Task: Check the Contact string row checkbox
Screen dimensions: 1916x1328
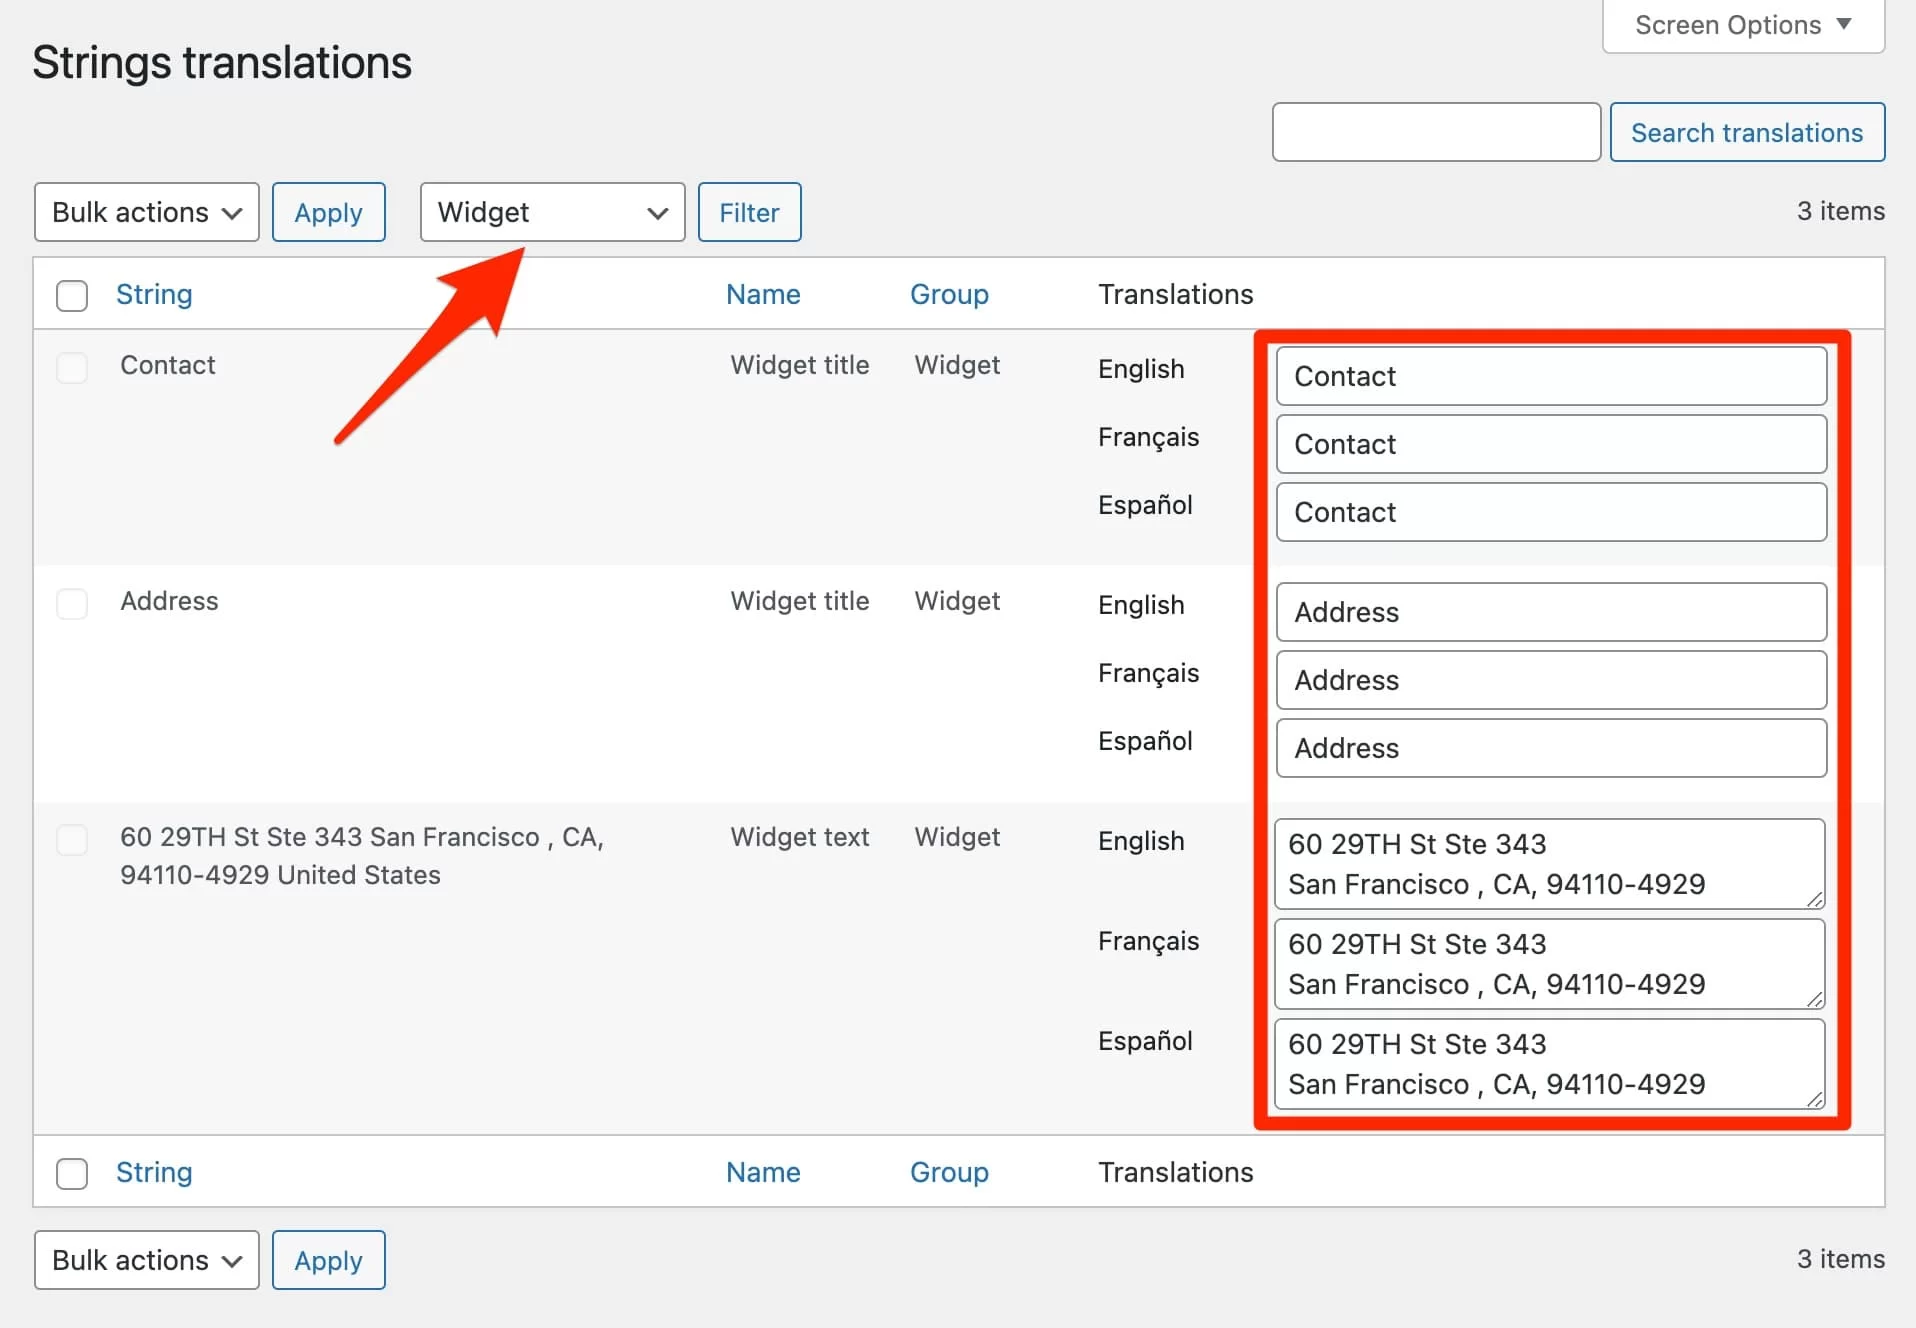Action: pos(72,368)
